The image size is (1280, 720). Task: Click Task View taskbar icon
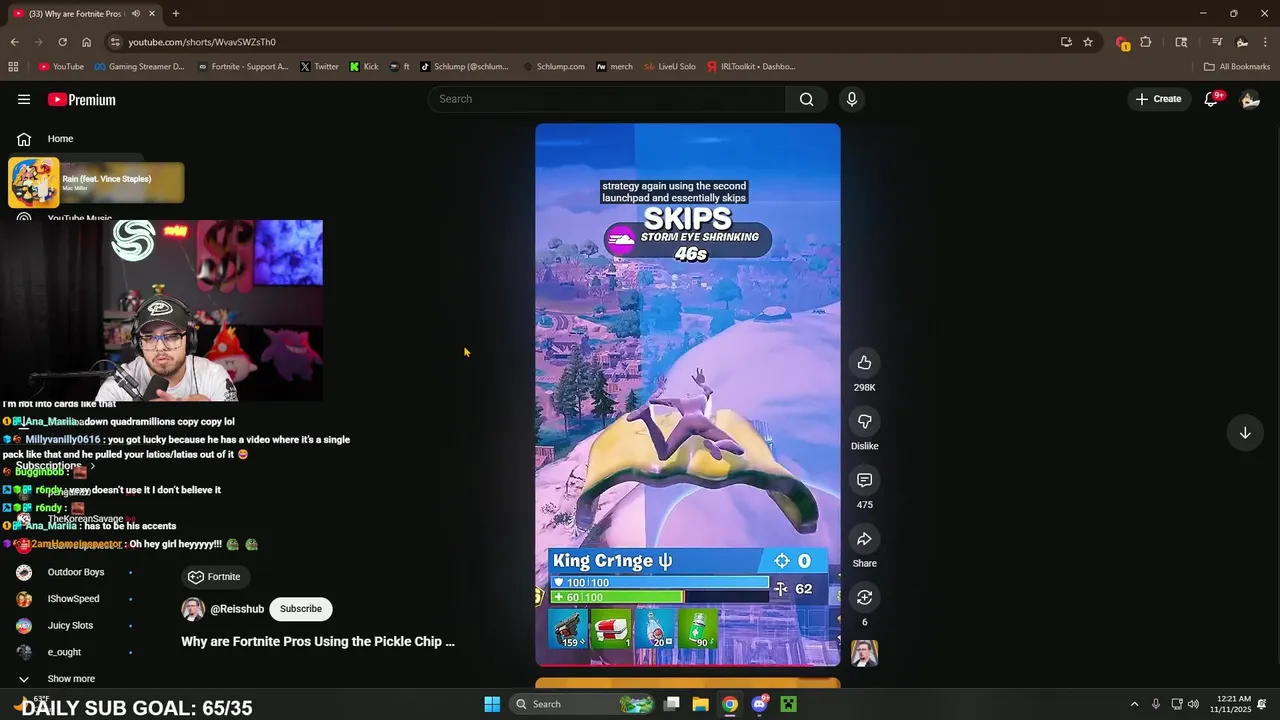[x=672, y=704]
